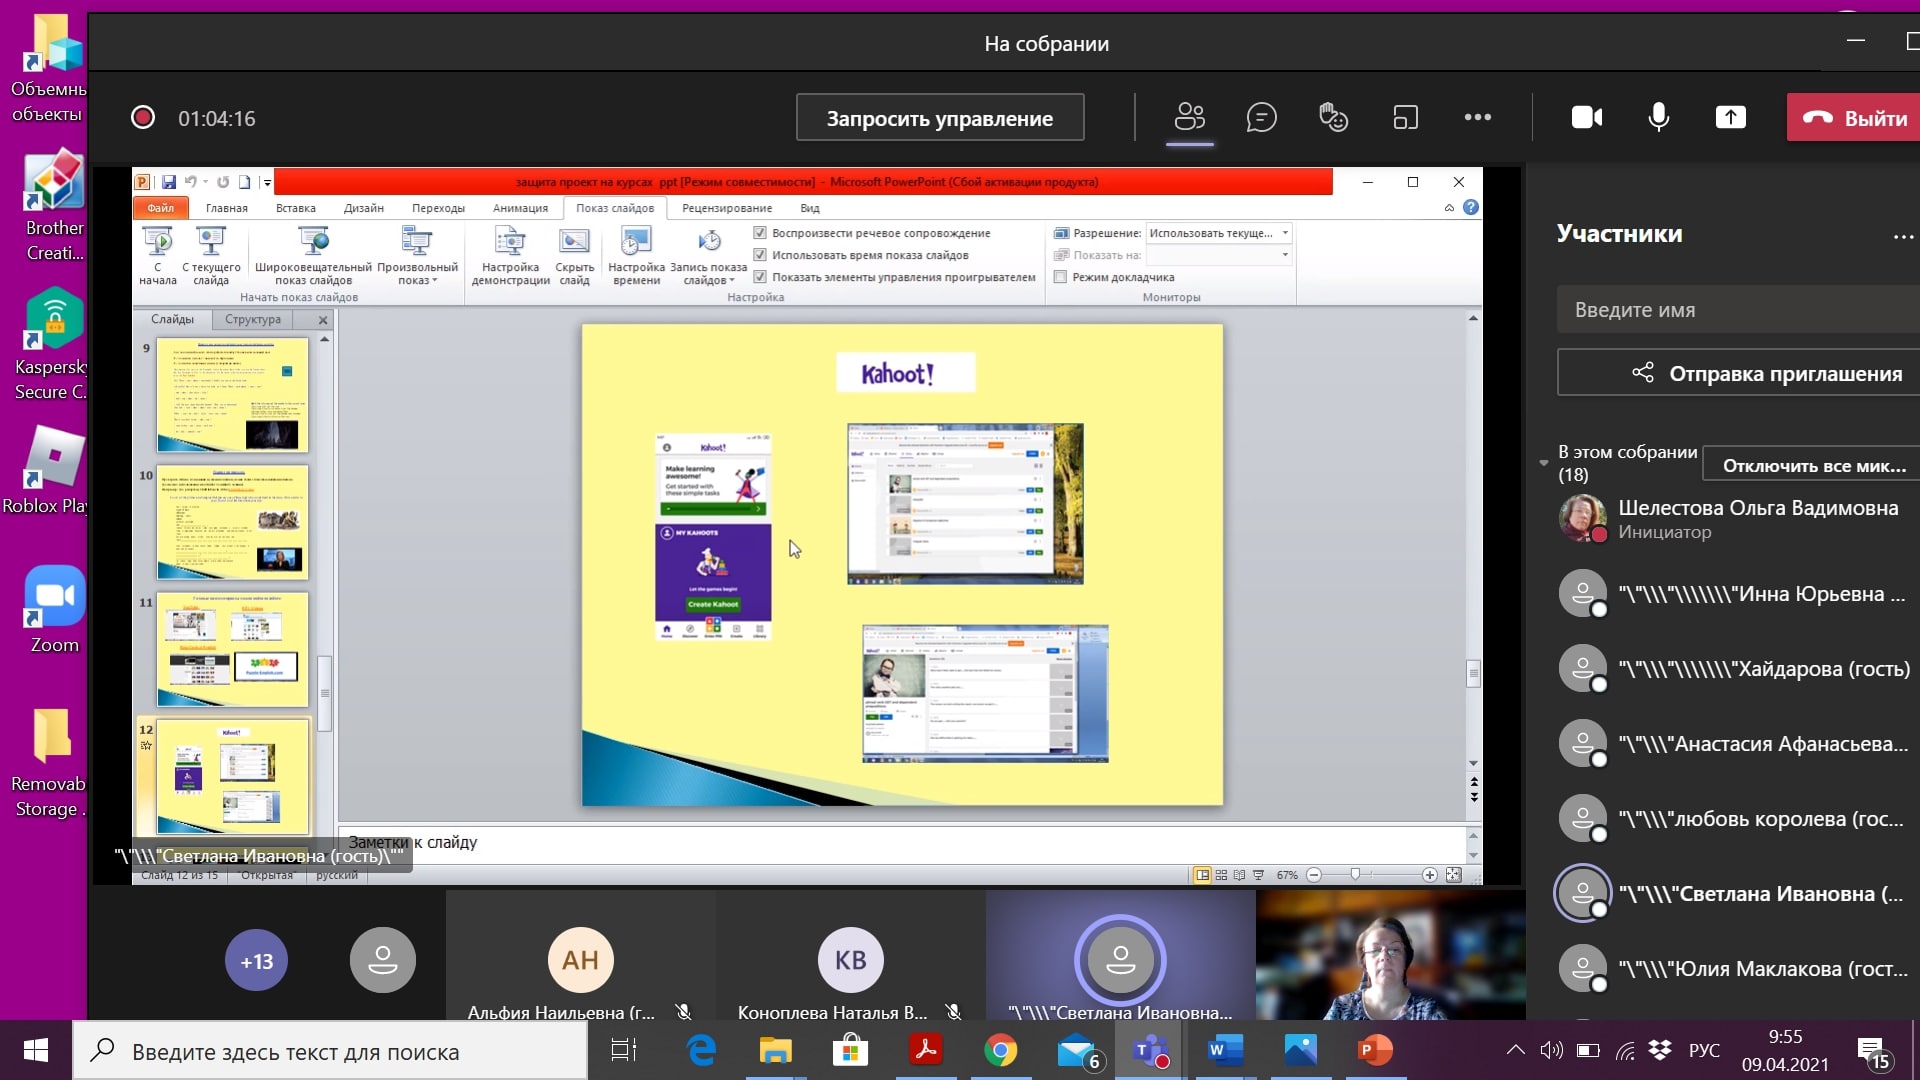Click Отправка приглашения button
The width and height of the screenshot is (1920, 1080).
tap(1765, 373)
